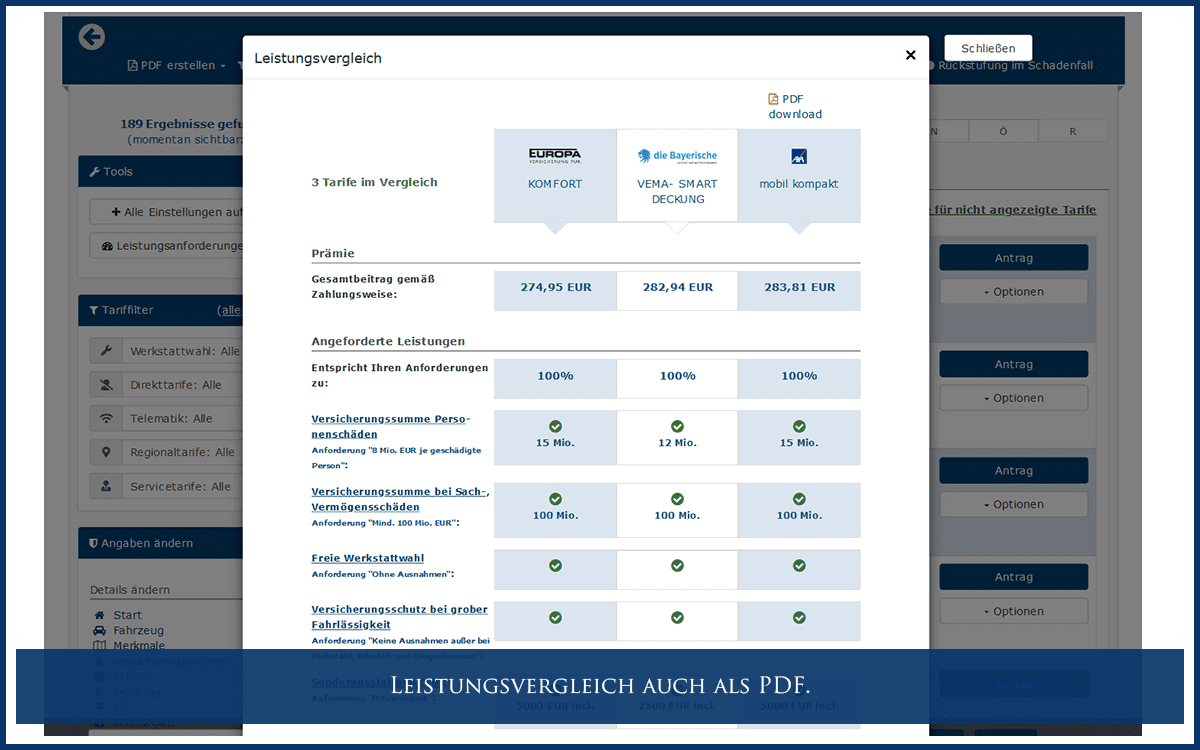The width and height of the screenshot is (1200, 750).
Task: Click the 274,95 EUR premium cell
Action: 555,290
